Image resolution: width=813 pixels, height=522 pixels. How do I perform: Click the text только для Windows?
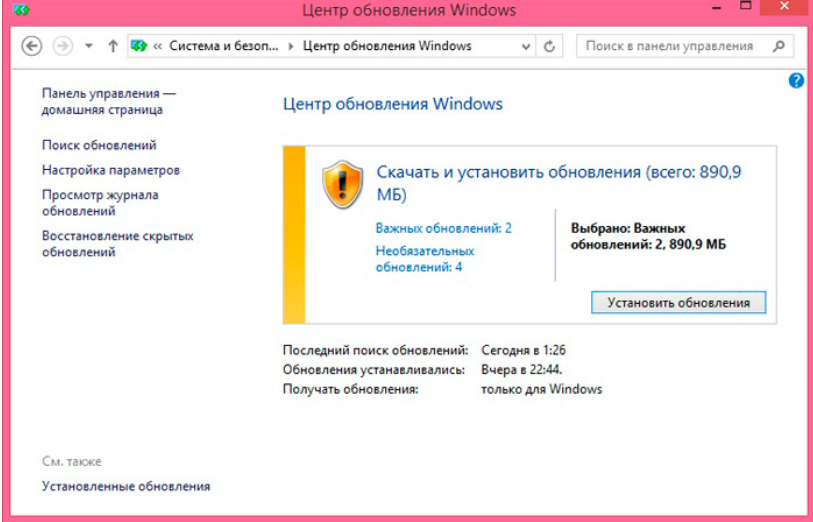(542, 389)
